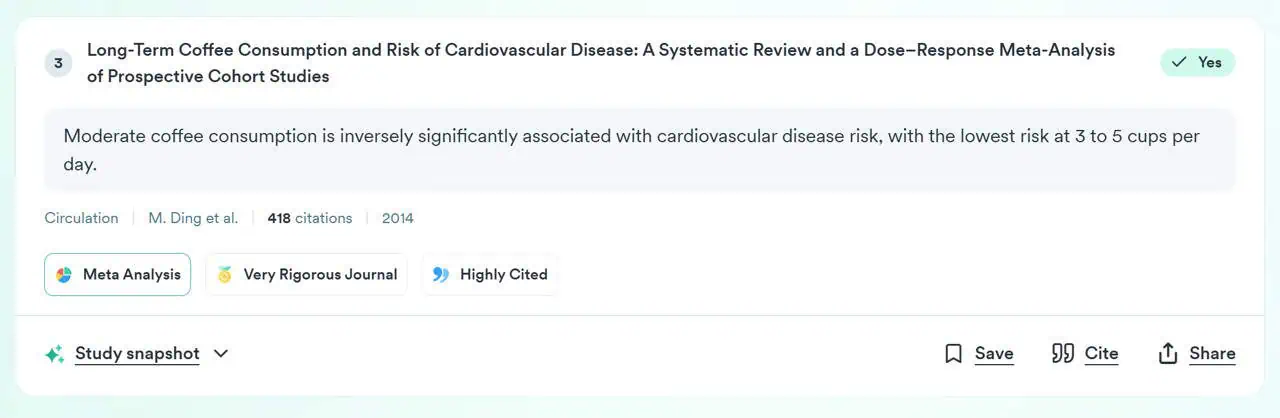Image resolution: width=1280 pixels, height=418 pixels.
Task: Click the moderate coffee consumption summary text
Action: (631, 150)
